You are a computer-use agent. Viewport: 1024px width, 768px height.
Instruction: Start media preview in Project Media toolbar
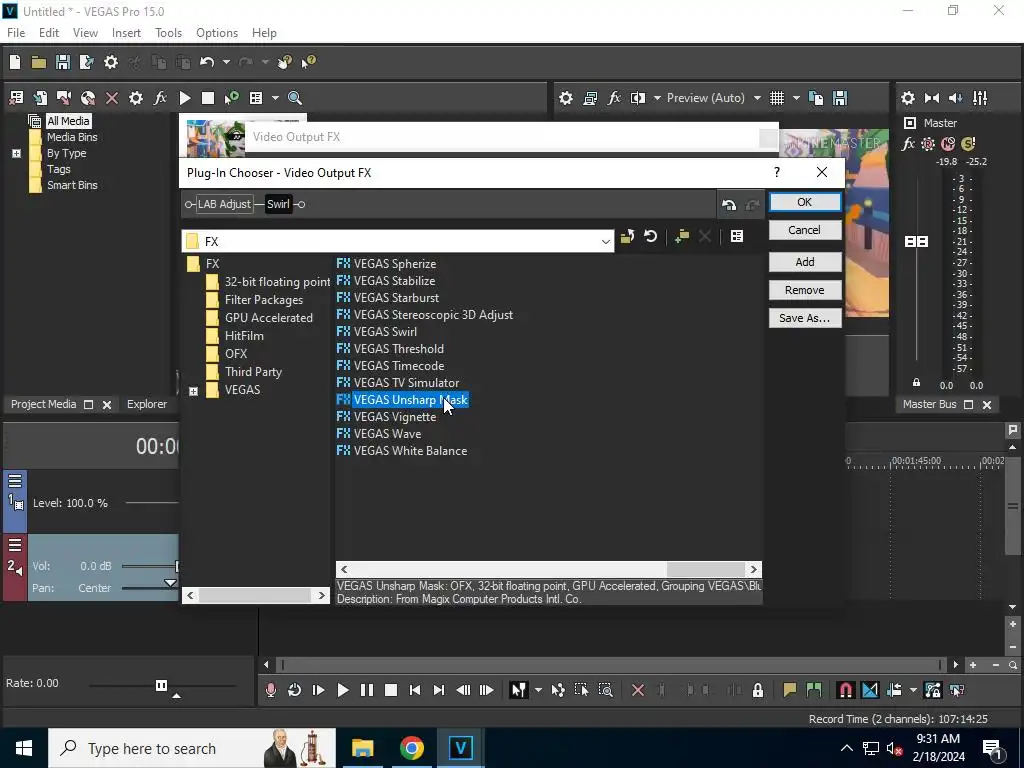[185, 98]
